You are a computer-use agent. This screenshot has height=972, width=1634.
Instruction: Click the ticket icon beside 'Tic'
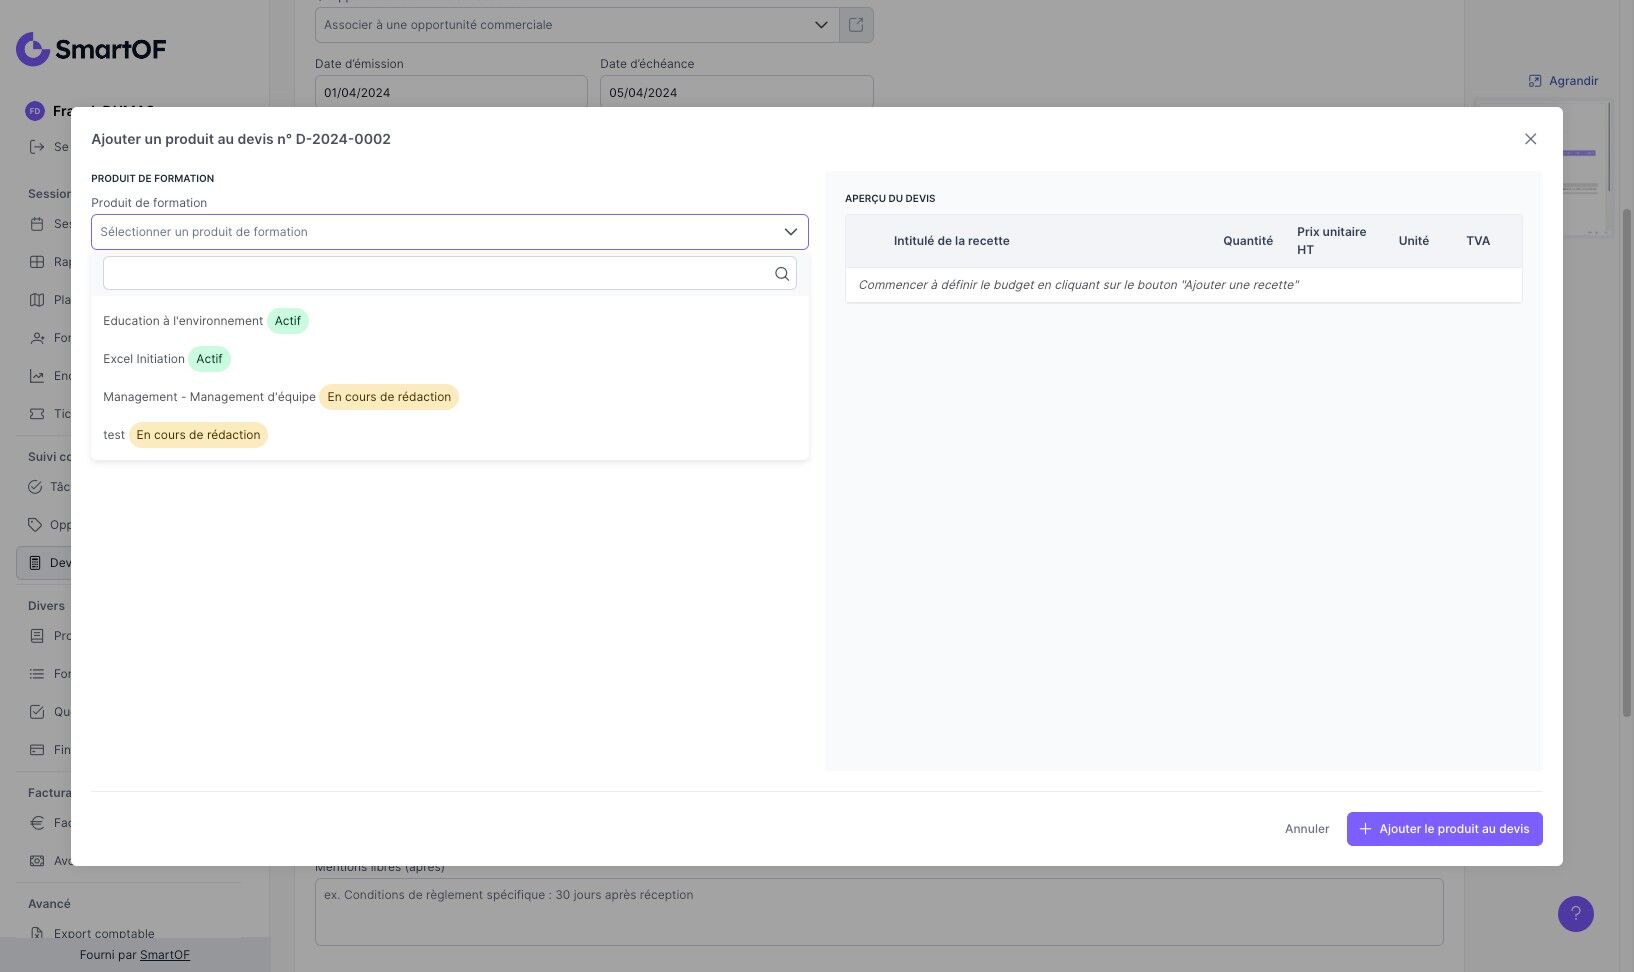click(x=37, y=414)
